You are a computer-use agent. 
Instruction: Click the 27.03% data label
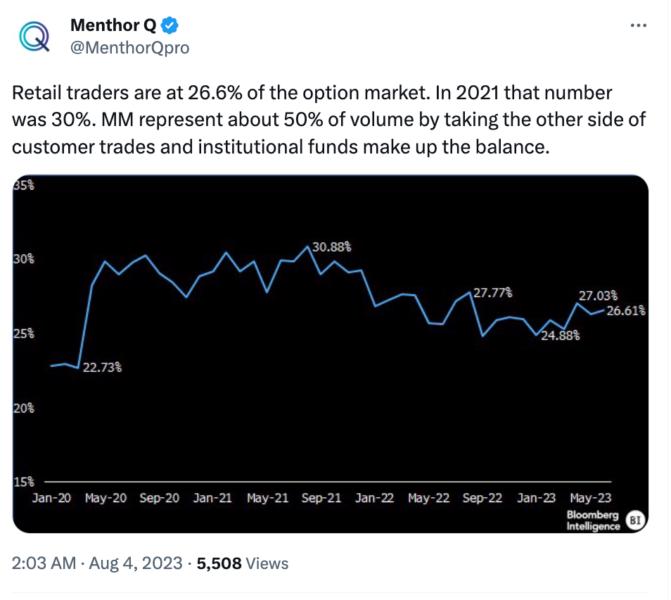coord(598,296)
